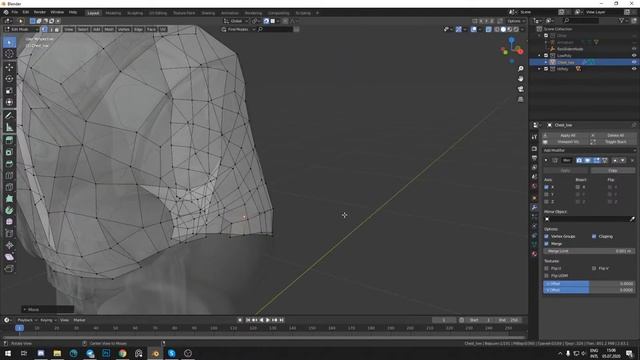Select the Extrude Region tool
The height and width of the screenshot is (360, 640).
(9, 141)
